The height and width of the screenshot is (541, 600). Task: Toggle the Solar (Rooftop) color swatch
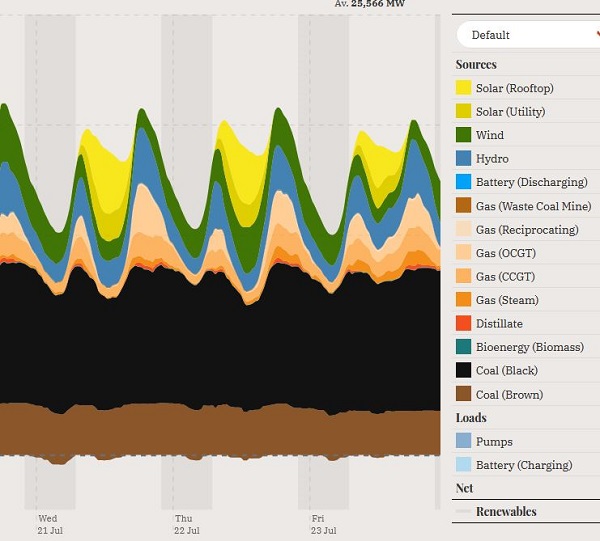[463, 88]
